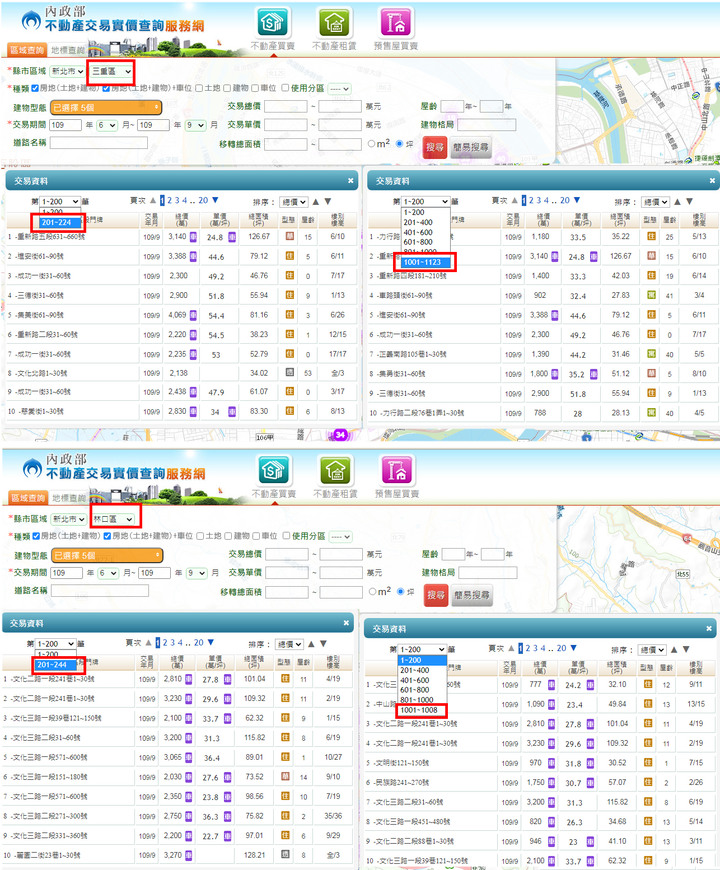The height and width of the screenshot is (870, 720).
Task: Sort descending arrow in 林口區 right results panel
Action: (686, 649)
